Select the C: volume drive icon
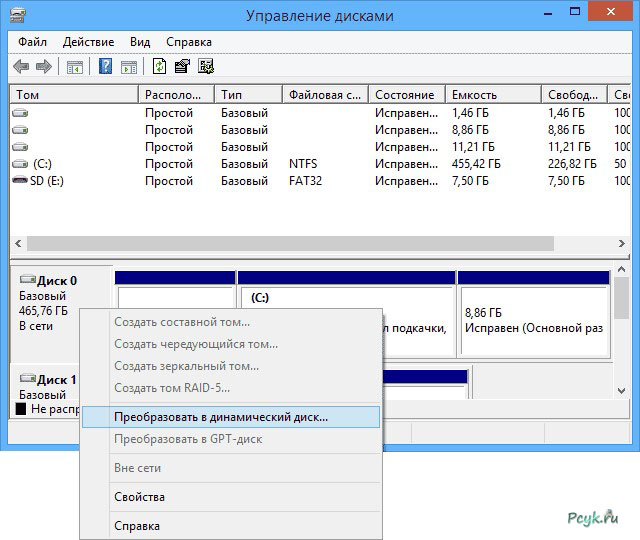 click(x=20, y=164)
